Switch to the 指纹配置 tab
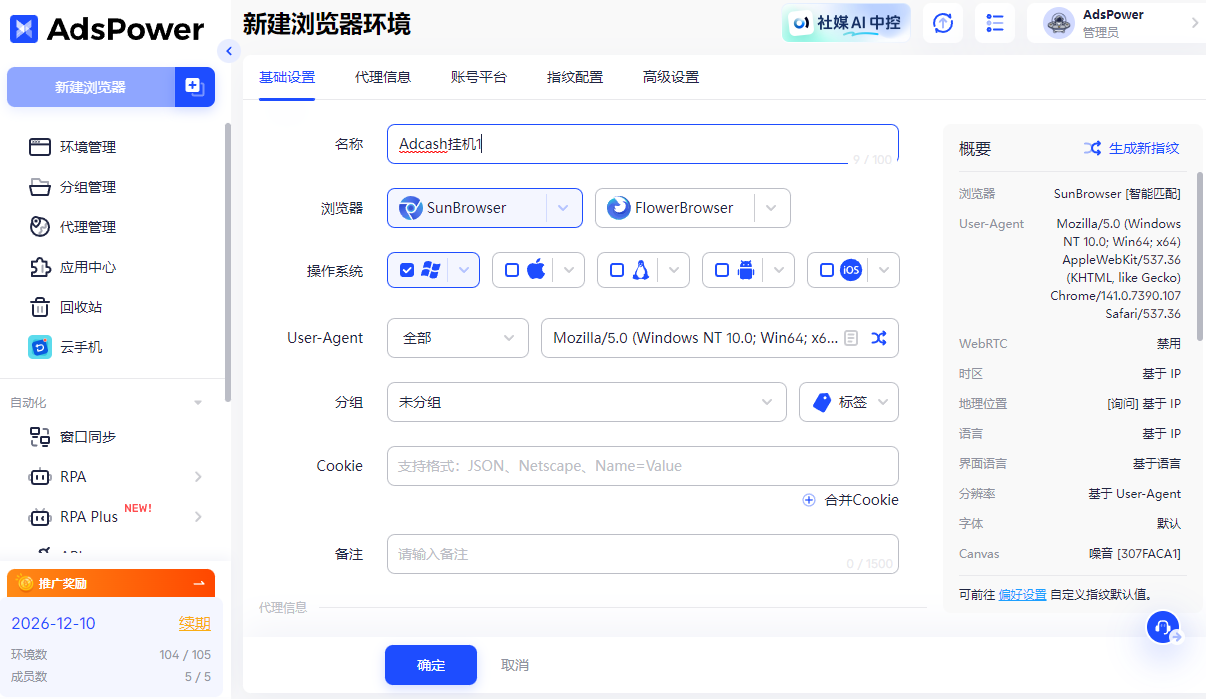The image size is (1206, 699). coord(574,76)
